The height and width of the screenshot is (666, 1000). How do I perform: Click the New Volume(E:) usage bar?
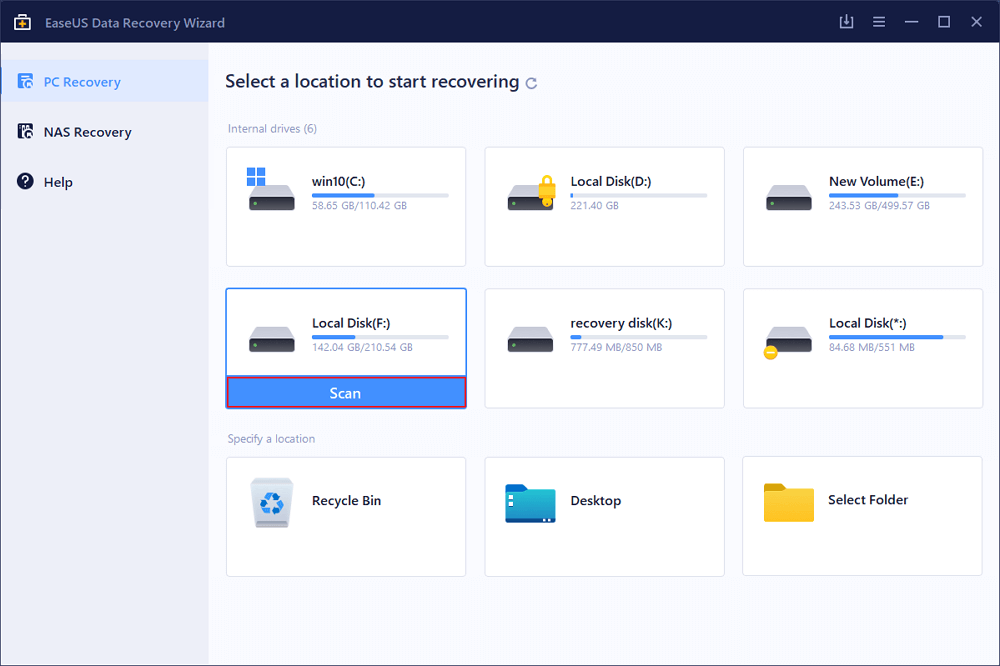pos(897,195)
